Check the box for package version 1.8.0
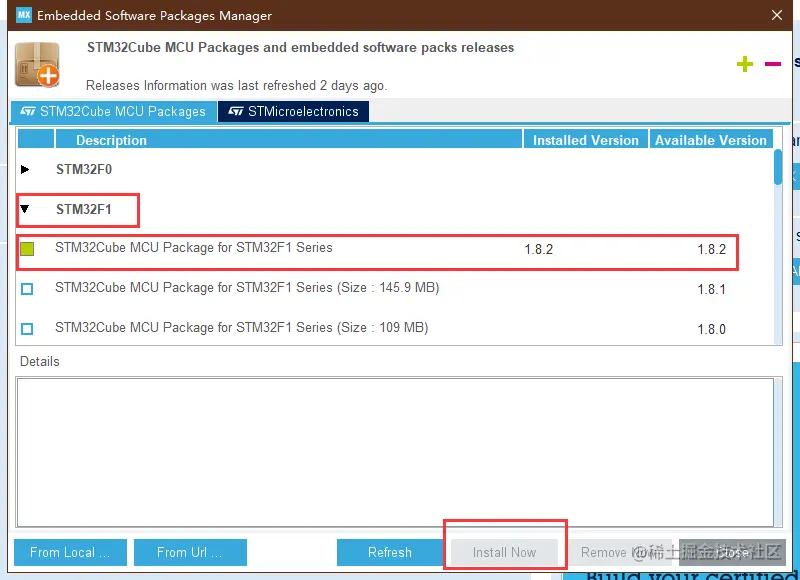 tap(27, 329)
